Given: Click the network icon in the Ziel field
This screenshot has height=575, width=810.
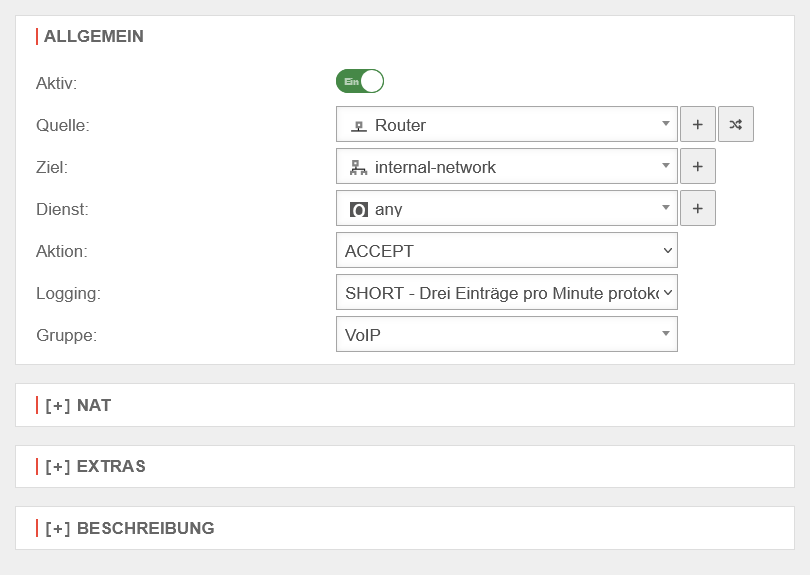Looking at the screenshot, I should 359,168.
